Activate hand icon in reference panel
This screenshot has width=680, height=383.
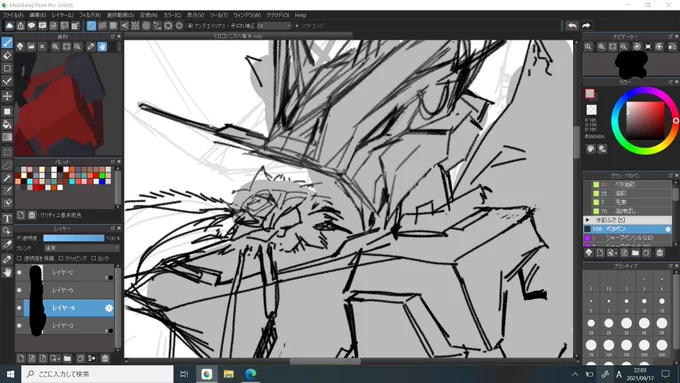point(102,46)
